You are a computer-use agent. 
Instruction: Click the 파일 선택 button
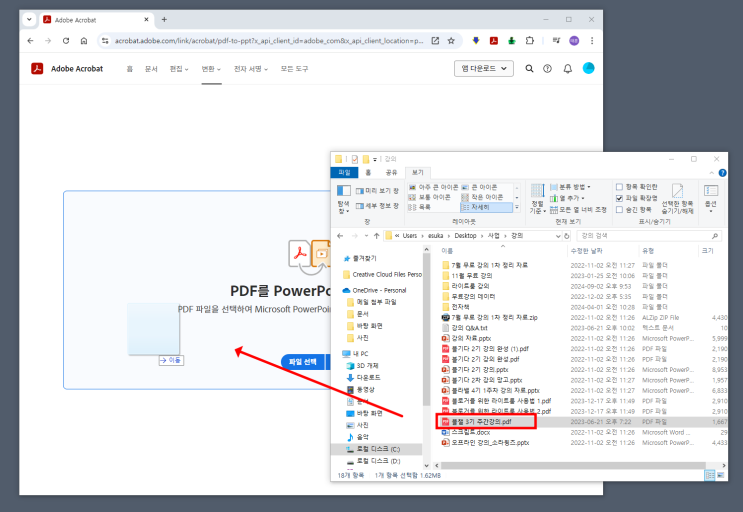303,361
